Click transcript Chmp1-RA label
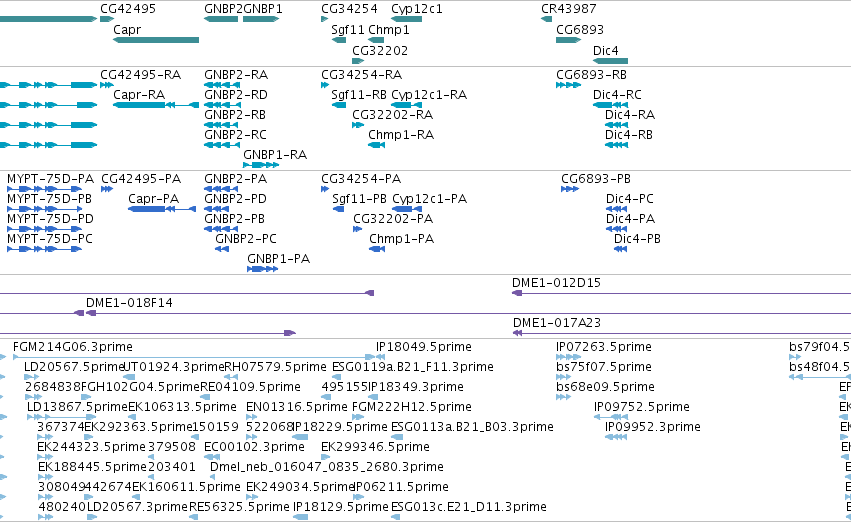The width and height of the screenshot is (851, 522). click(401, 135)
